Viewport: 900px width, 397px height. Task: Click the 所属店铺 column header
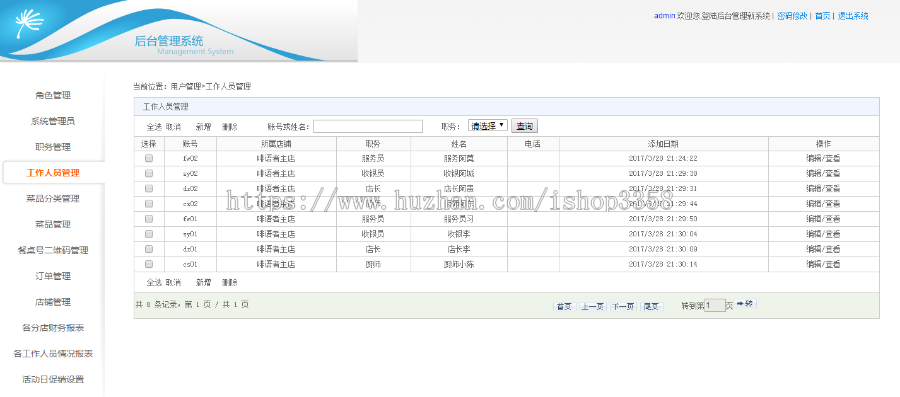(x=276, y=143)
